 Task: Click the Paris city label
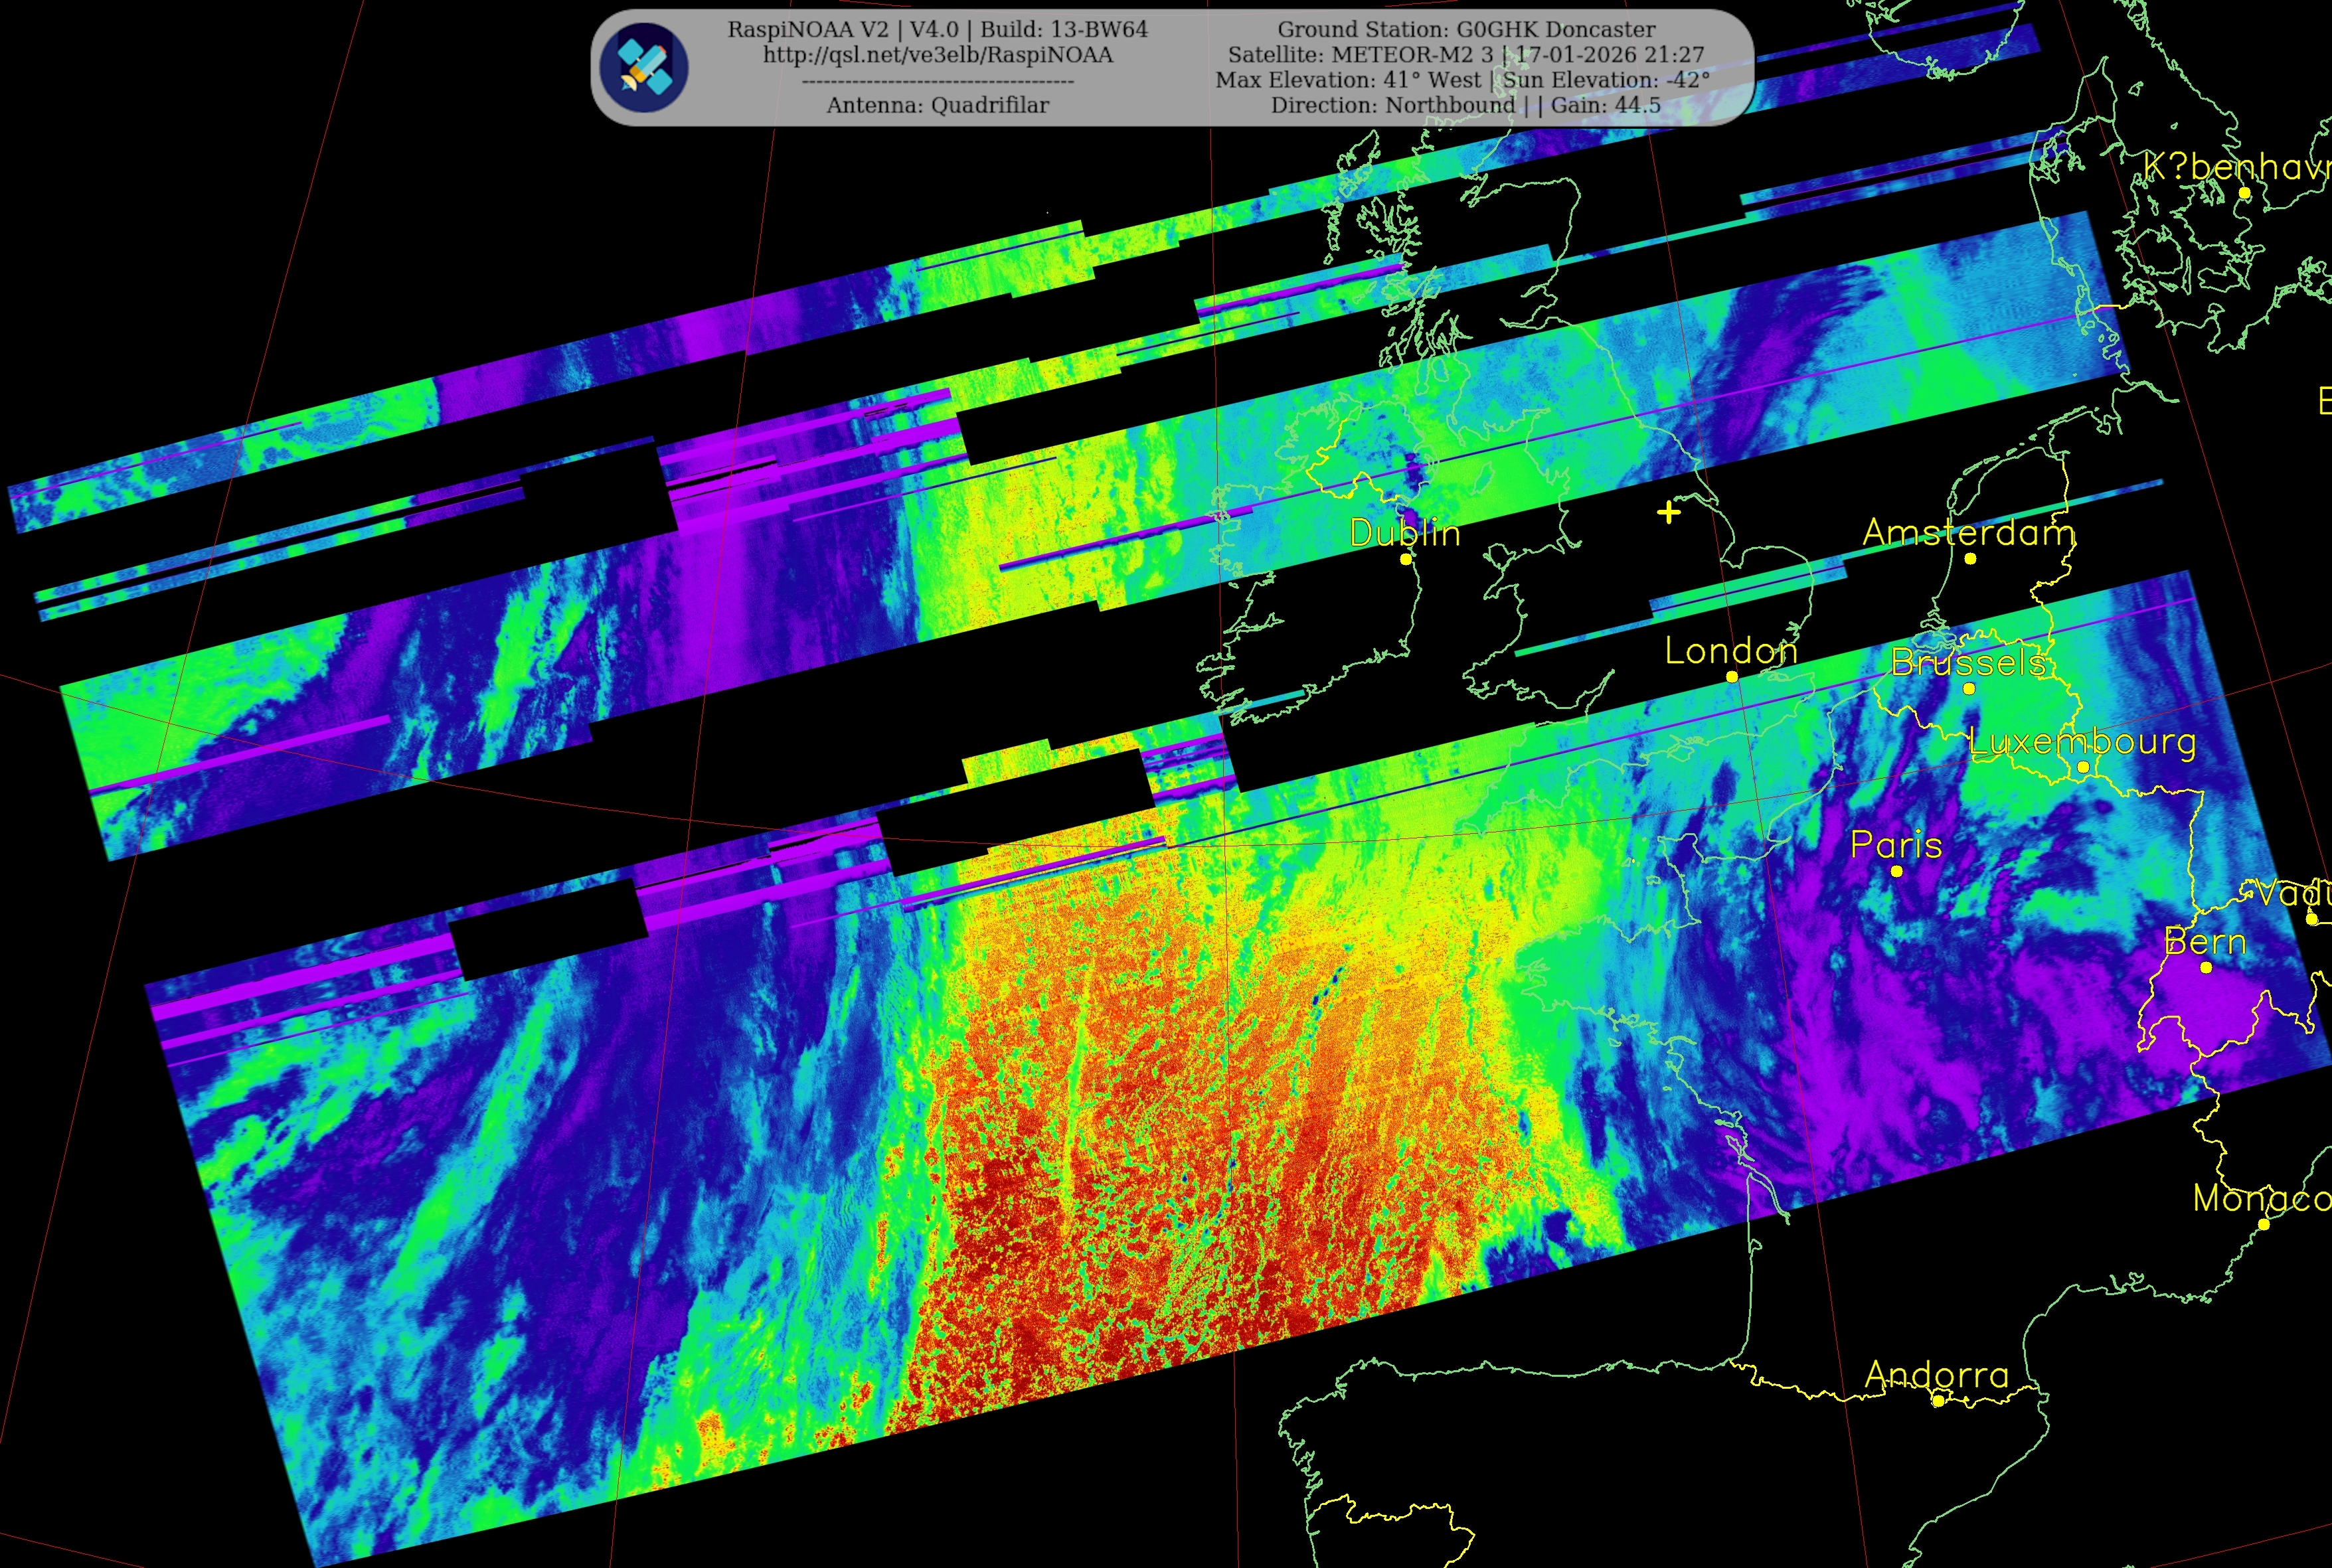[1896, 845]
